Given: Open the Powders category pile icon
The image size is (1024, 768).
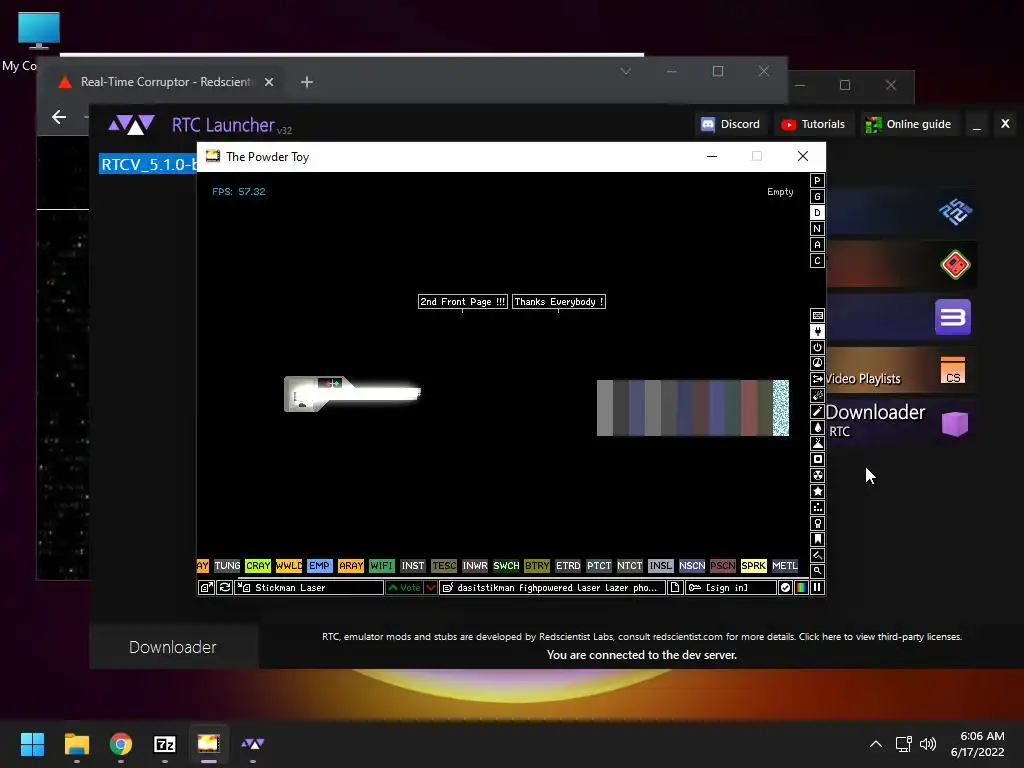Looking at the screenshot, I should coord(817,443).
